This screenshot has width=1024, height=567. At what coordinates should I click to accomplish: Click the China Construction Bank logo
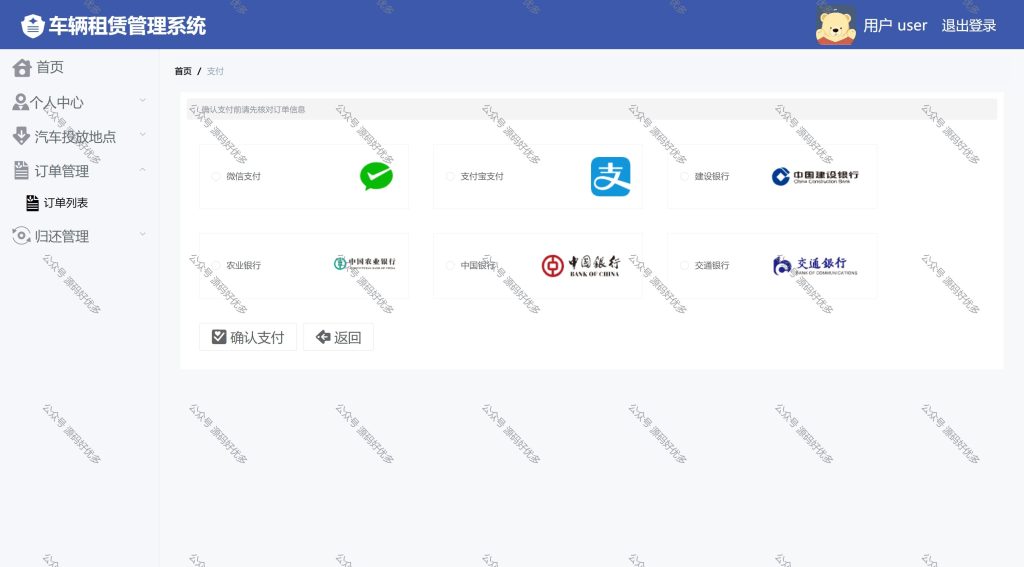(x=814, y=176)
